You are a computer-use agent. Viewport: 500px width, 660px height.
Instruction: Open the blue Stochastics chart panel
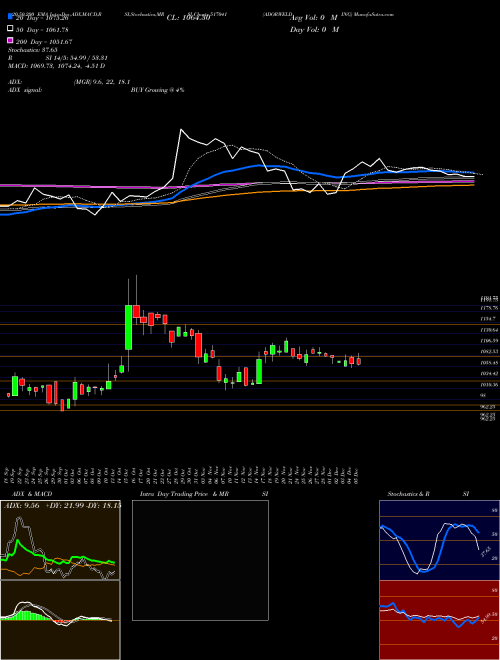[439, 540]
